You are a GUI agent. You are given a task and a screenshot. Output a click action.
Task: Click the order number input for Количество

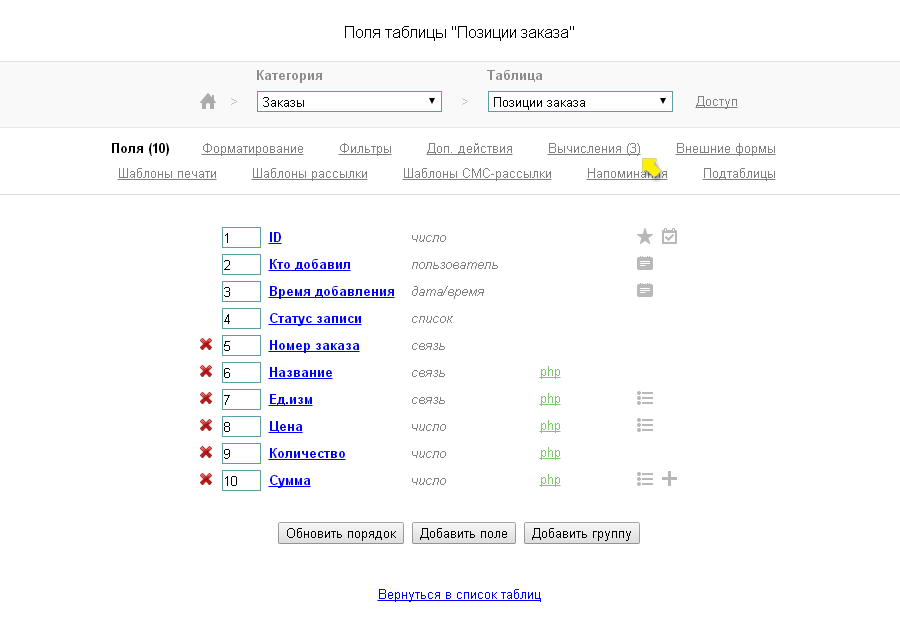[x=241, y=454]
